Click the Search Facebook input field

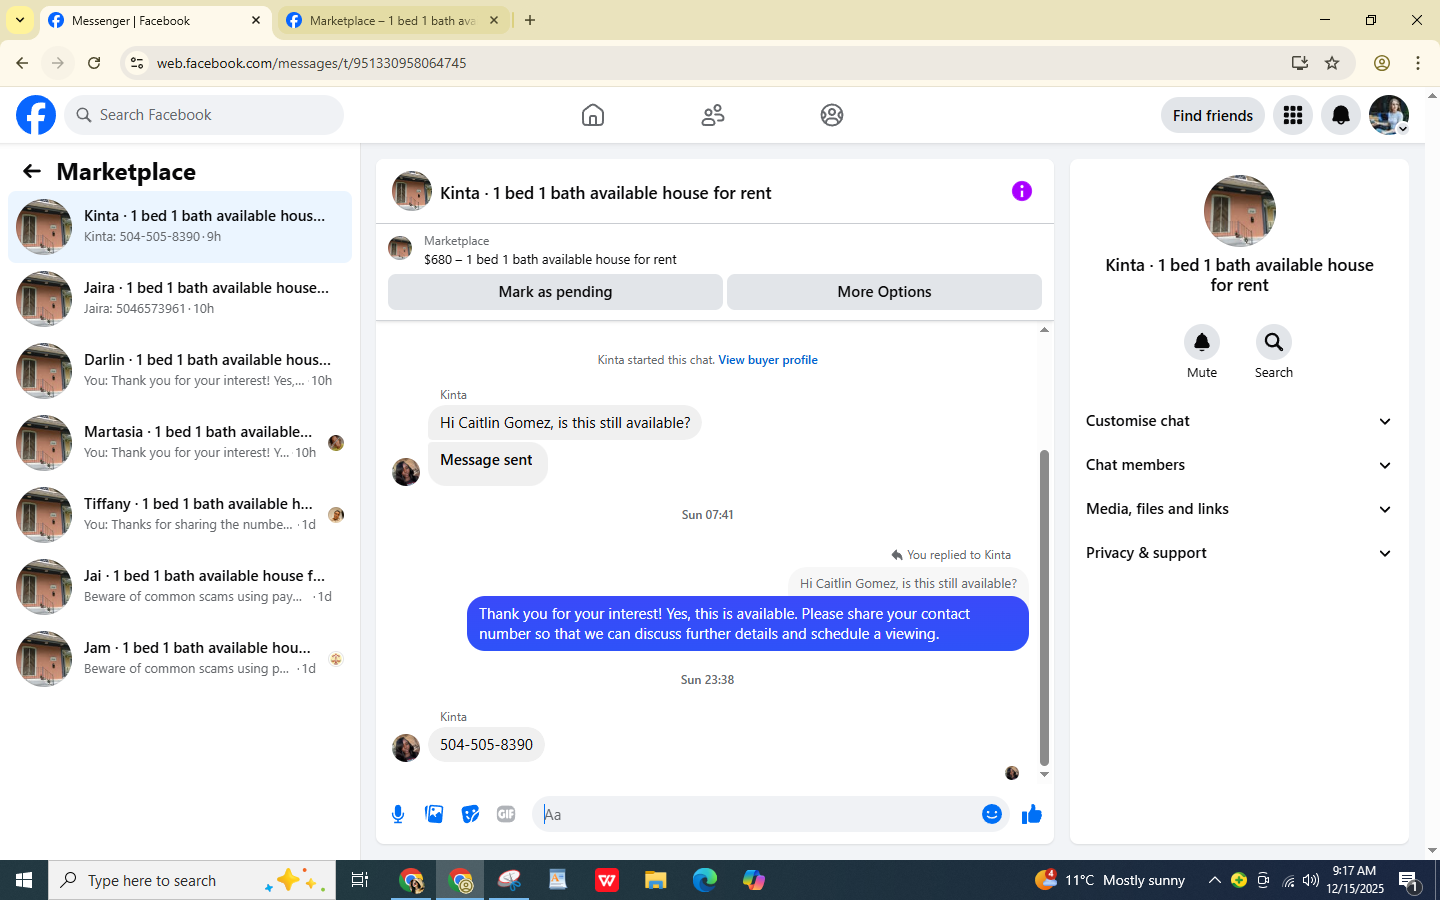pos(204,115)
